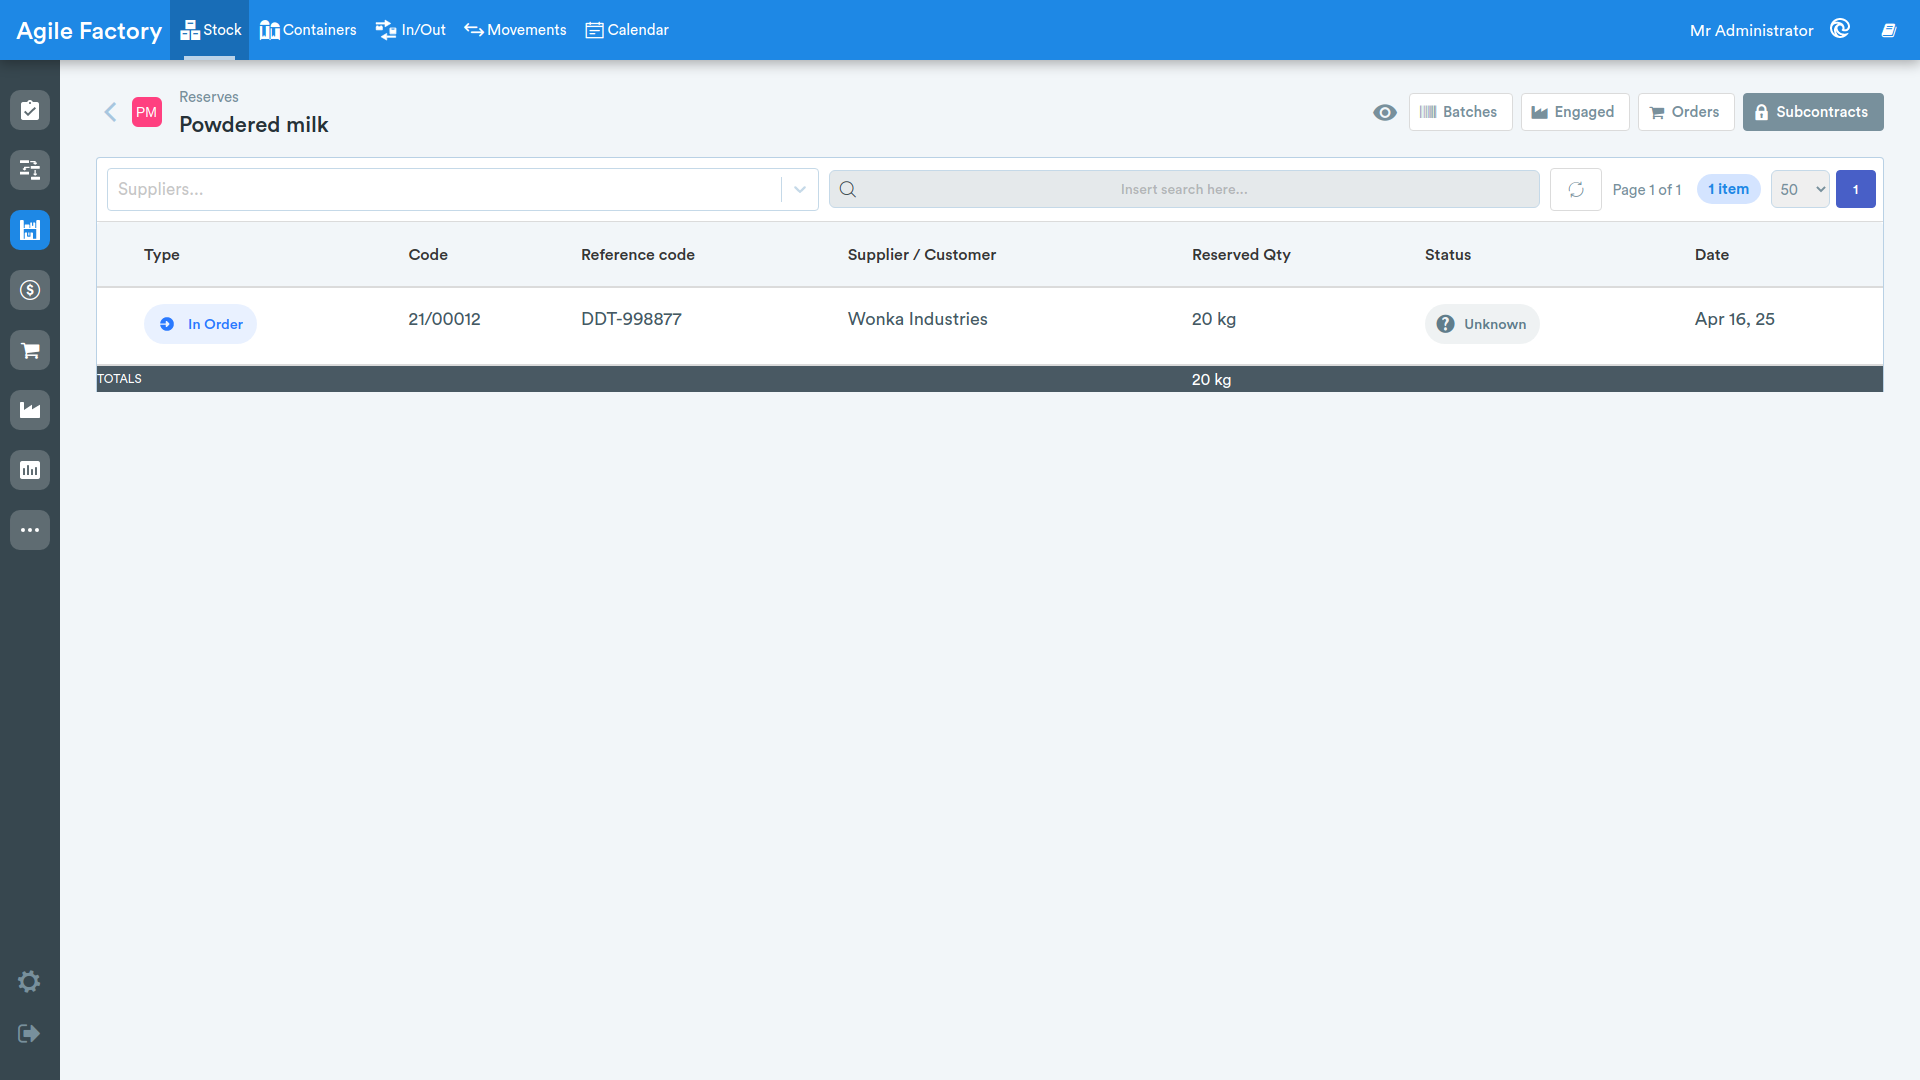Open the shopping cart purchases icon
This screenshot has width=1920, height=1080.
(30, 350)
